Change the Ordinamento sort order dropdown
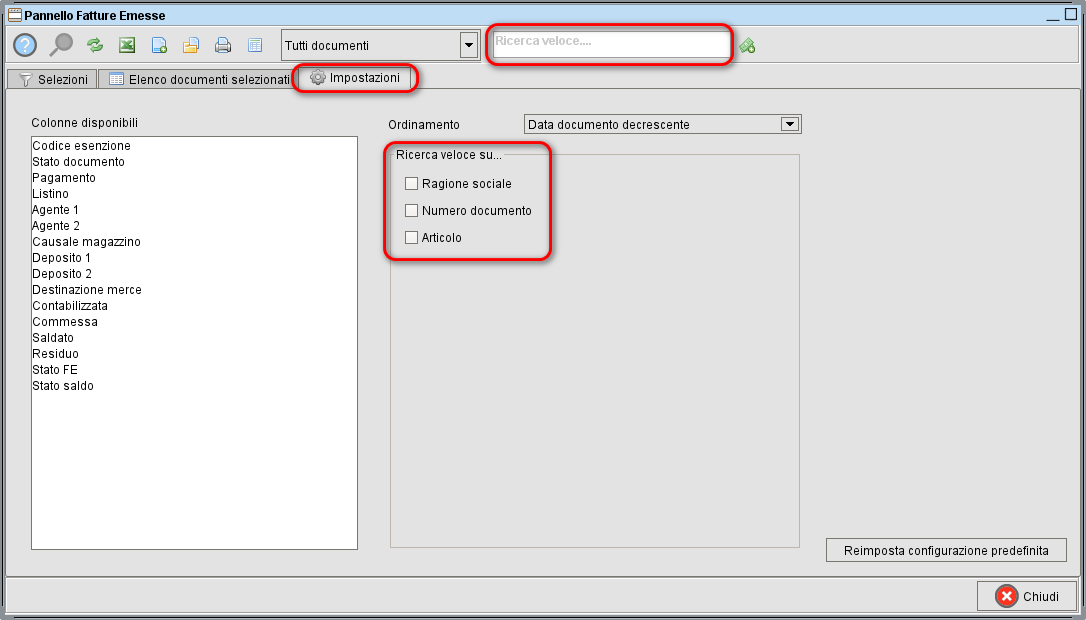The height and width of the screenshot is (620, 1086). [790, 123]
